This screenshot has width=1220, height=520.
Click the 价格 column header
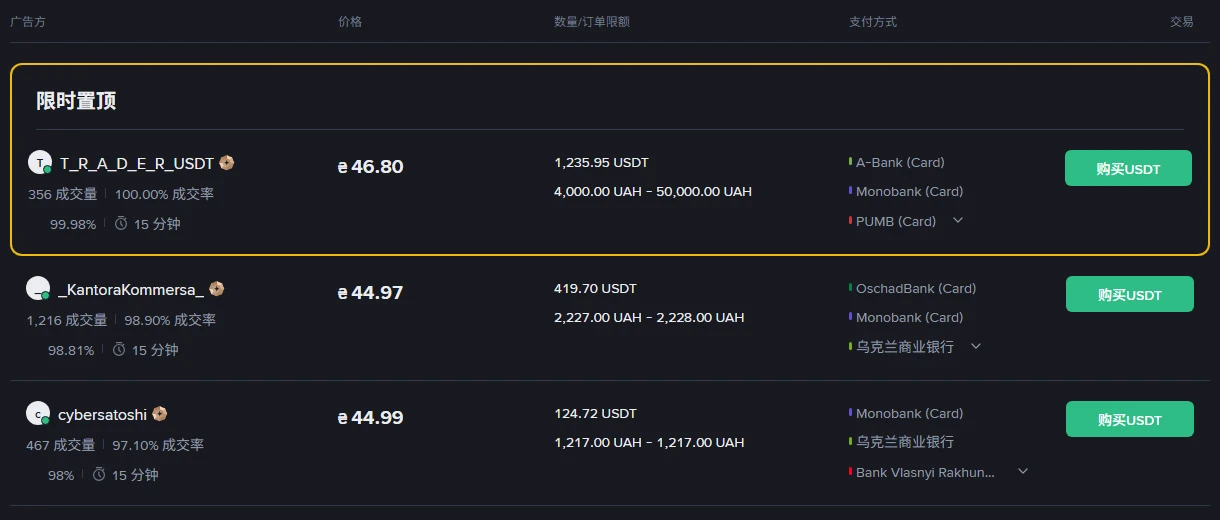(x=350, y=21)
